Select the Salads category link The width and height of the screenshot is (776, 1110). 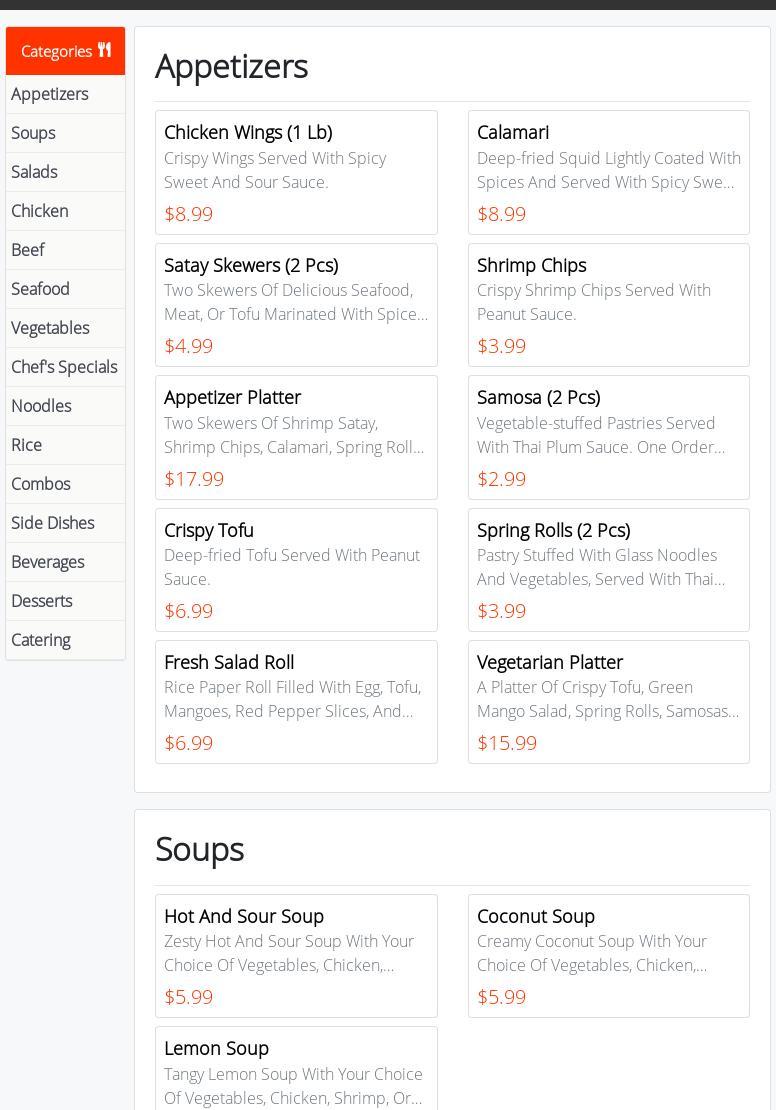[34, 172]
